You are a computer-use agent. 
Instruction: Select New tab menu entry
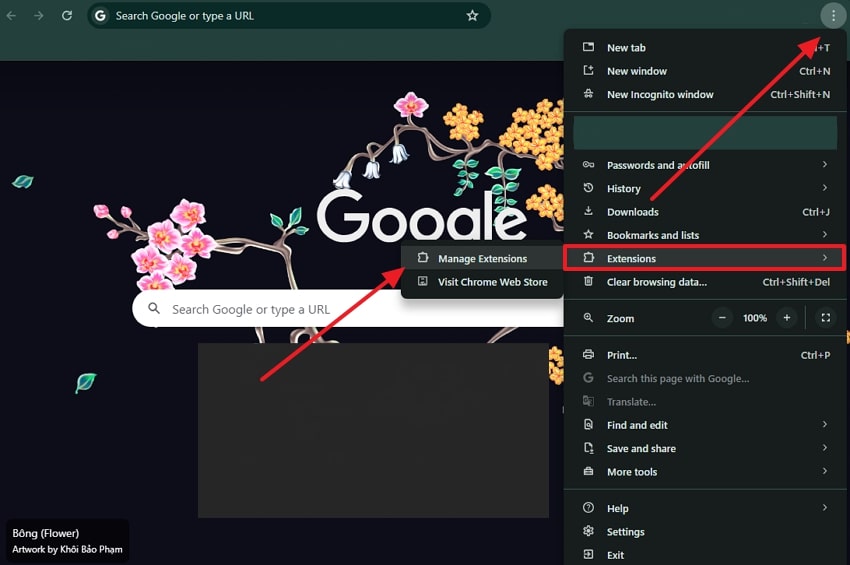point(705,48)
